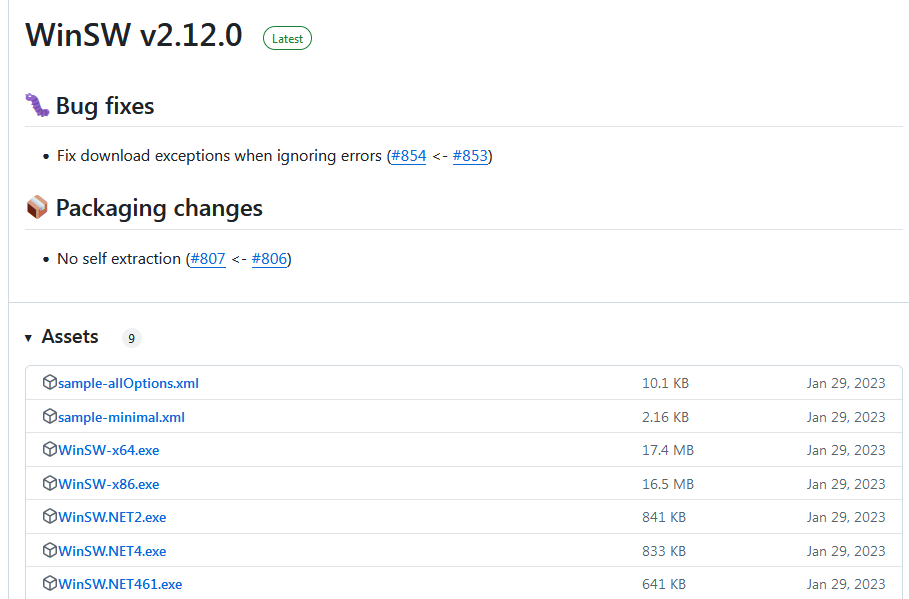909x599 pixels.
Task: Click the Jan 29, 2023 date for WinSW.NET461.exe
Action: tap(846, 584)
